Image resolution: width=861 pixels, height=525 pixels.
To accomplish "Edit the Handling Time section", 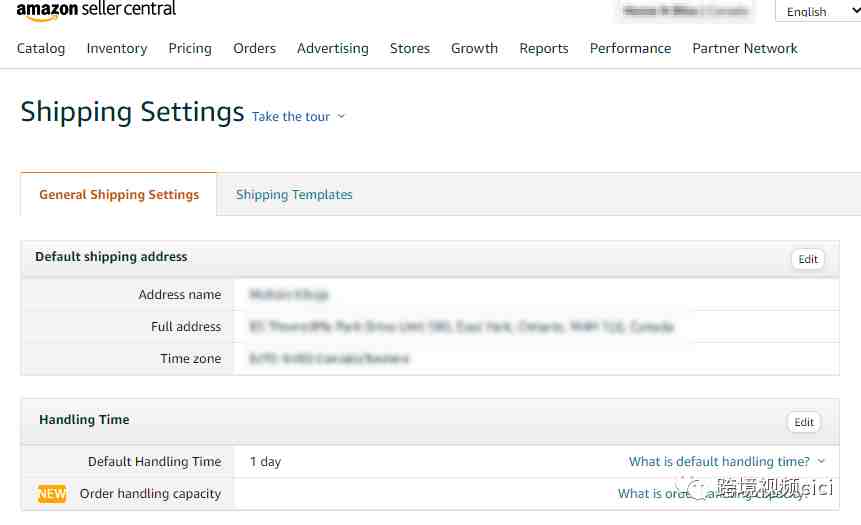I will (x=804, y=422).
